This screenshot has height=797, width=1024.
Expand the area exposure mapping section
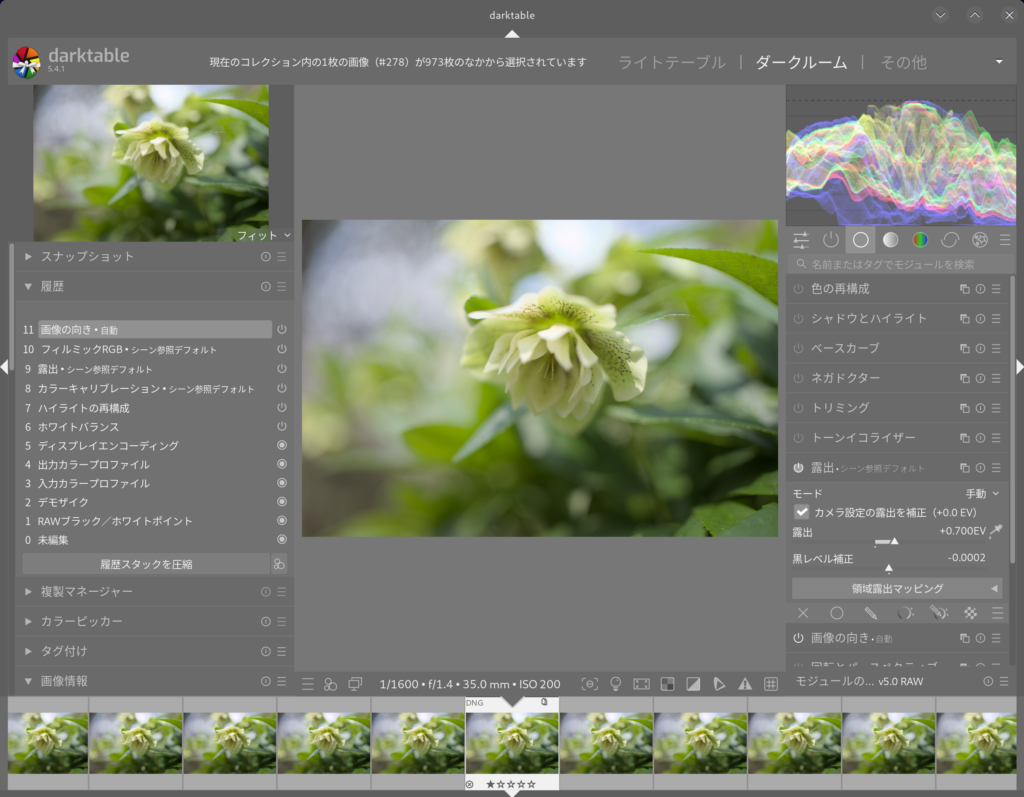(896, 588)
